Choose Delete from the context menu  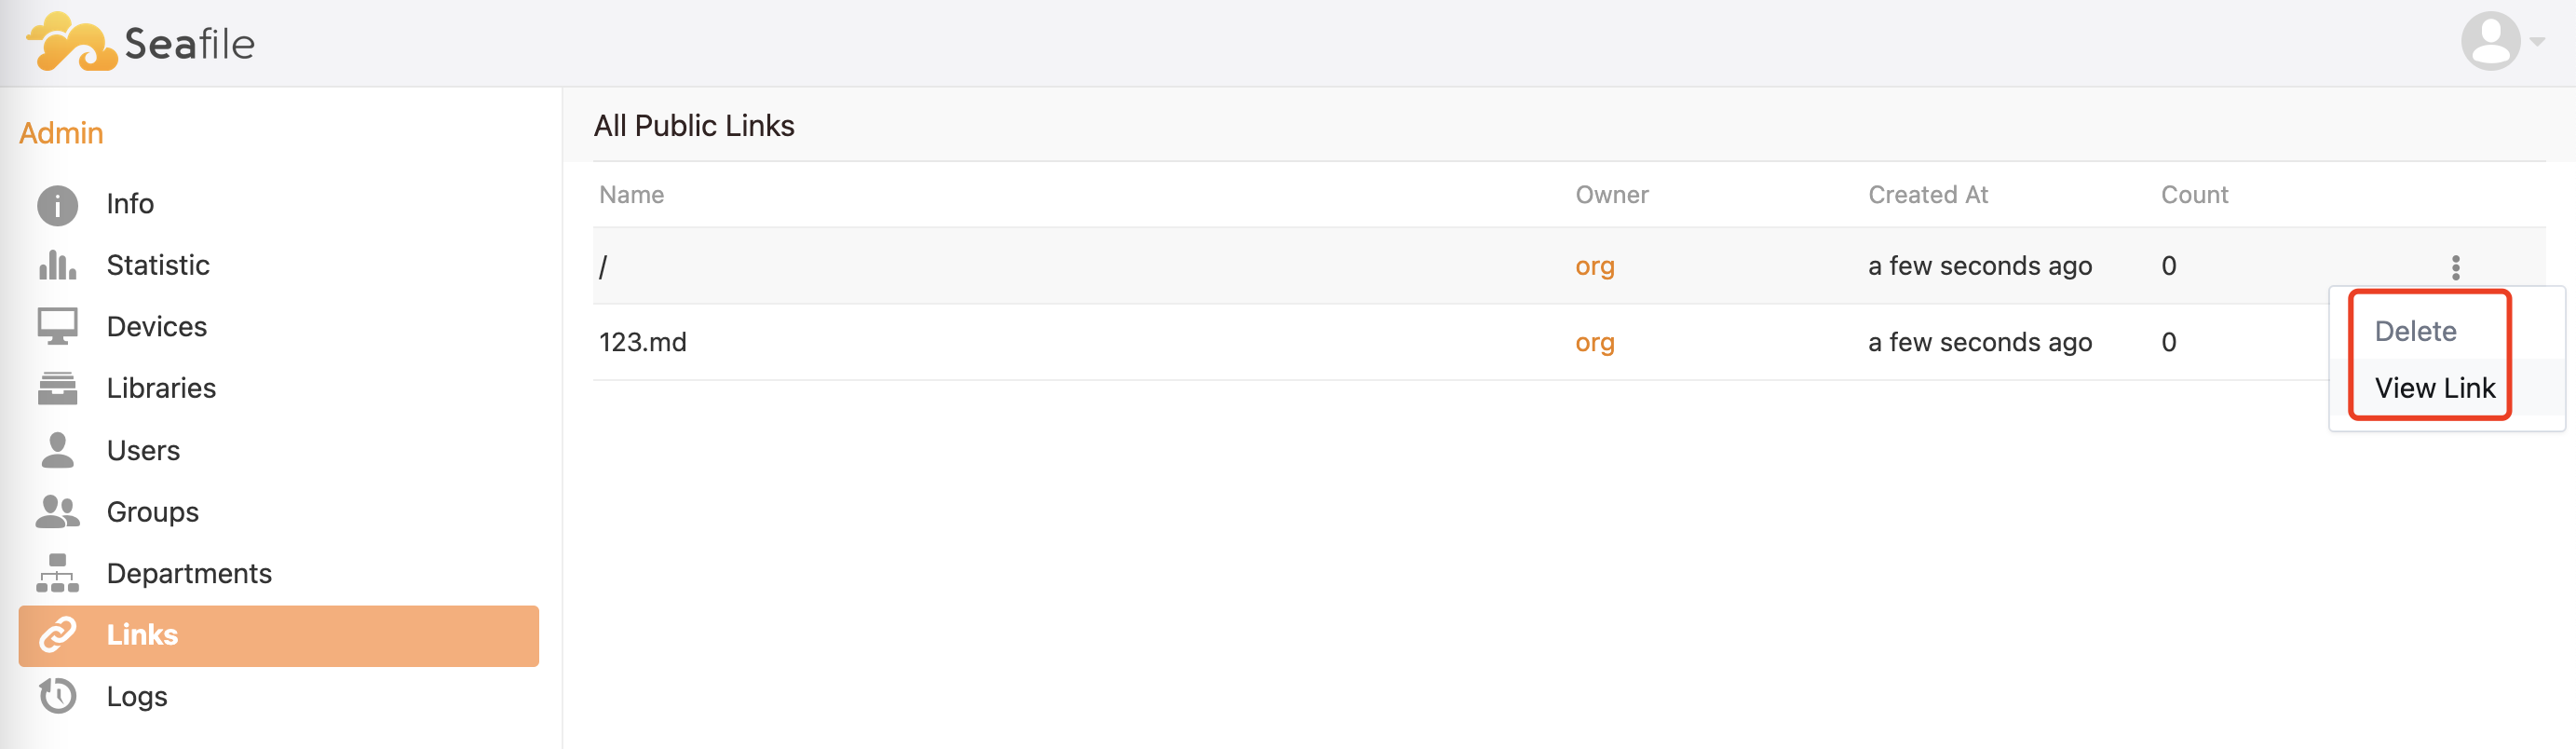pos(2415,331)
